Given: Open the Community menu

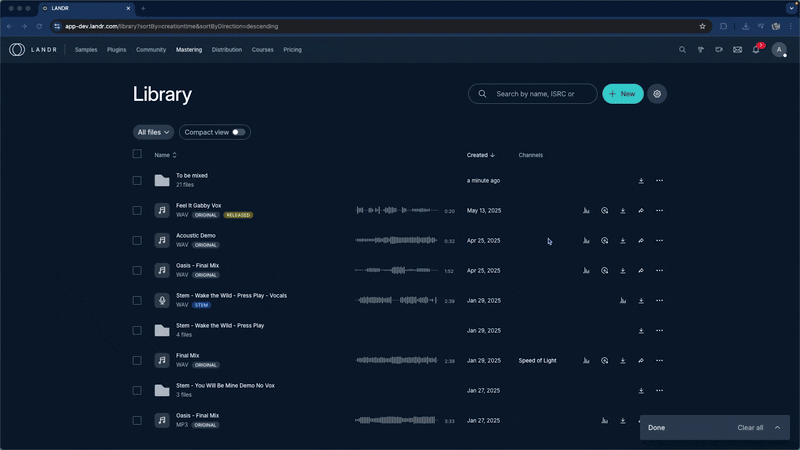Looking at the screenshot, I should point(151,49).
